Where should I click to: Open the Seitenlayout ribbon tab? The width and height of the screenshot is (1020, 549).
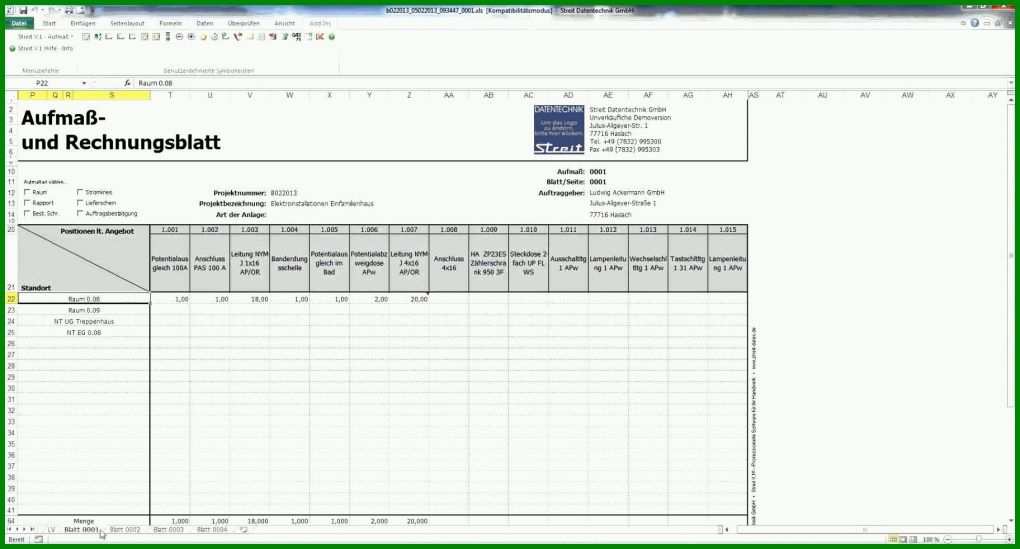coord(127,23)
